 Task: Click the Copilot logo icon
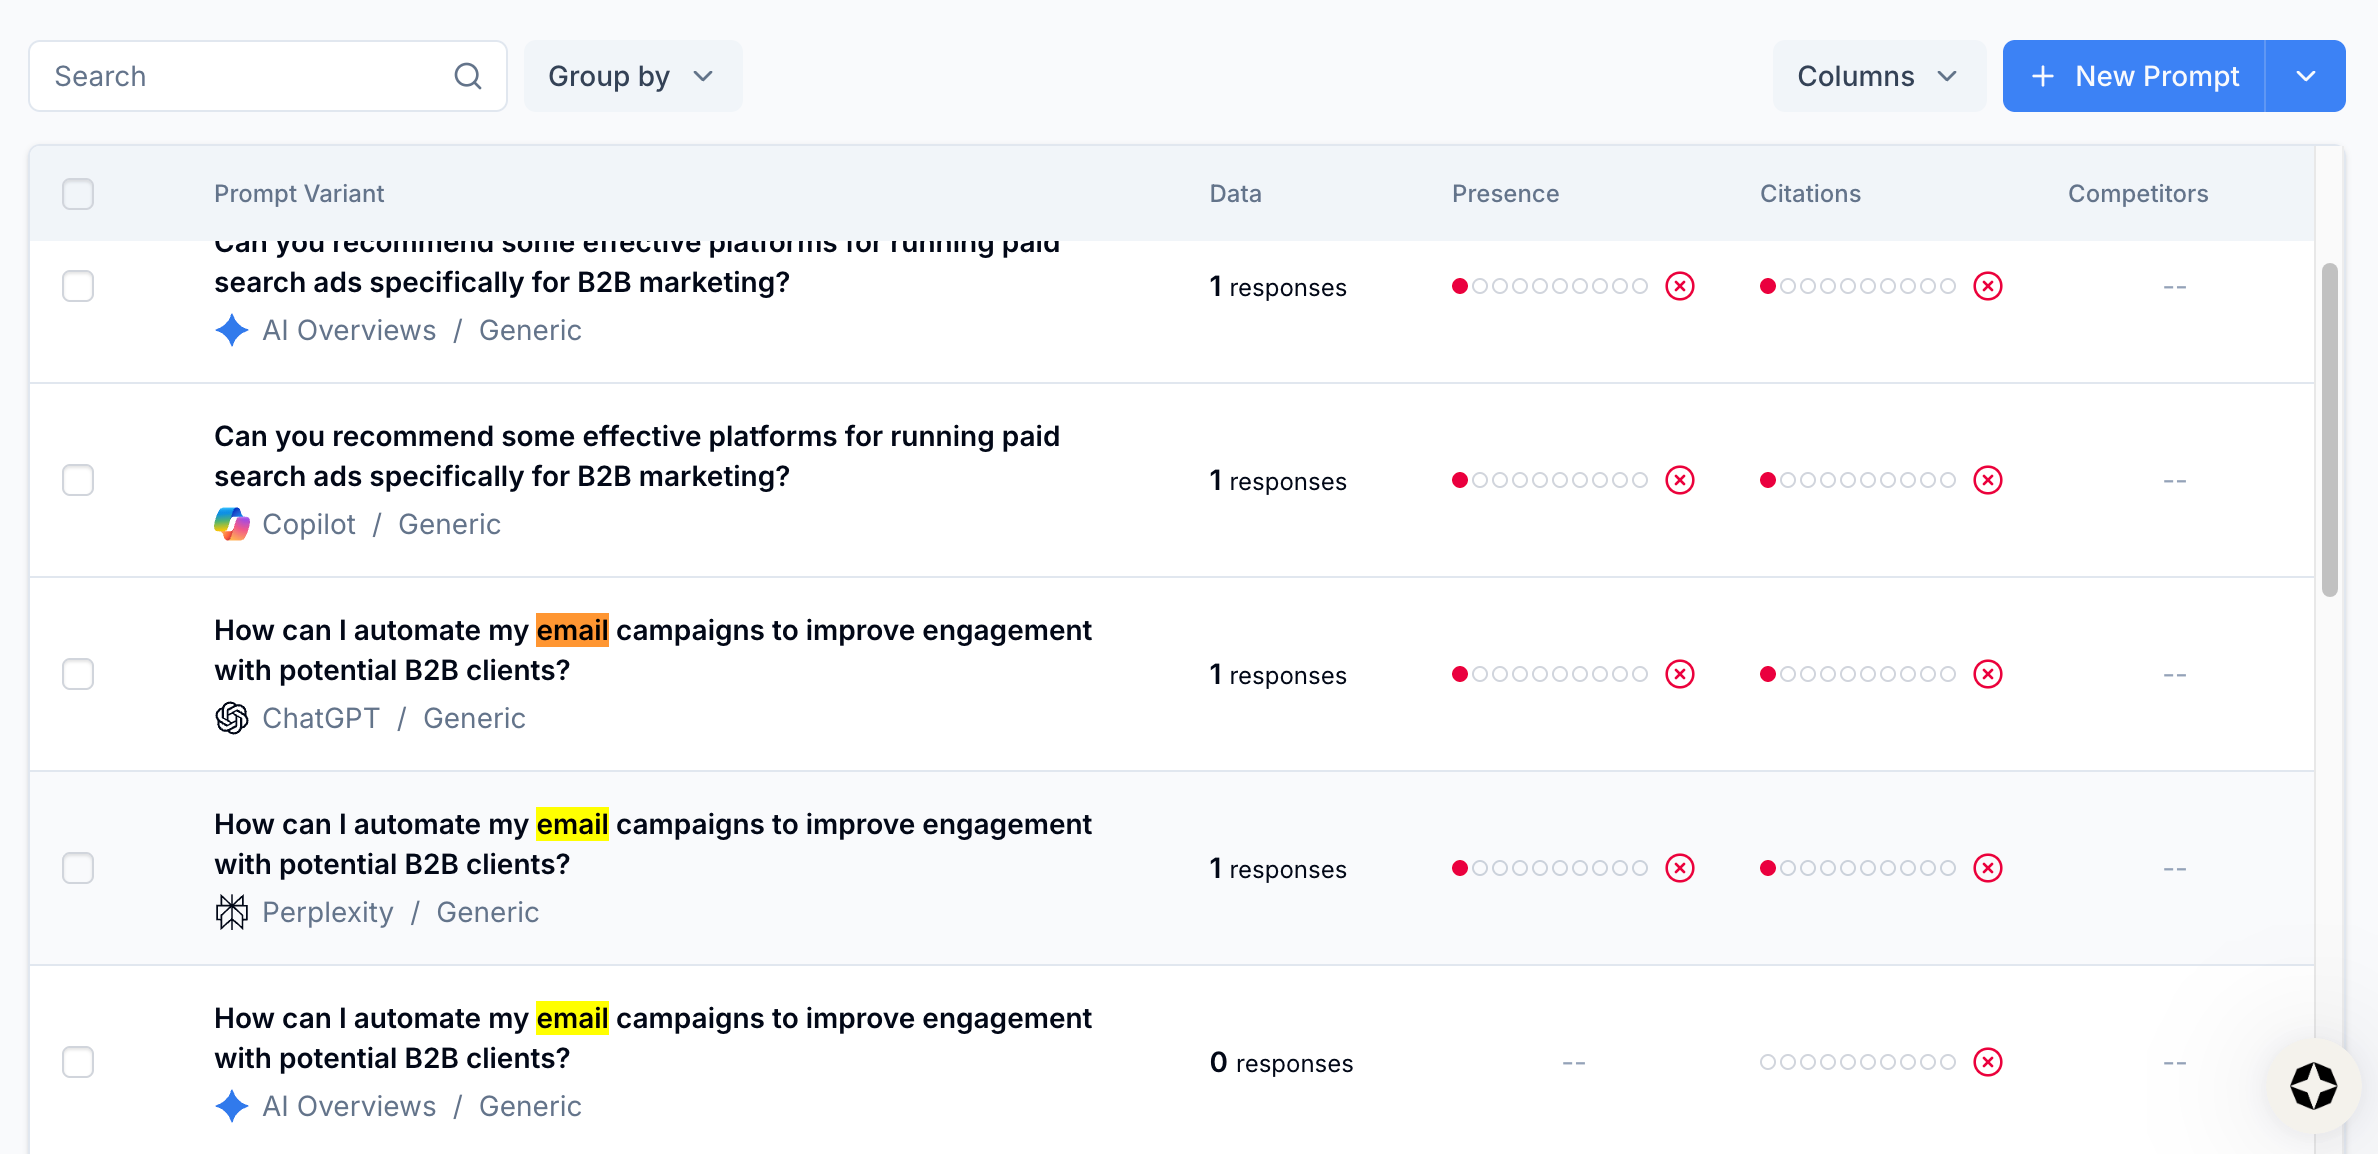pos(232,524)
